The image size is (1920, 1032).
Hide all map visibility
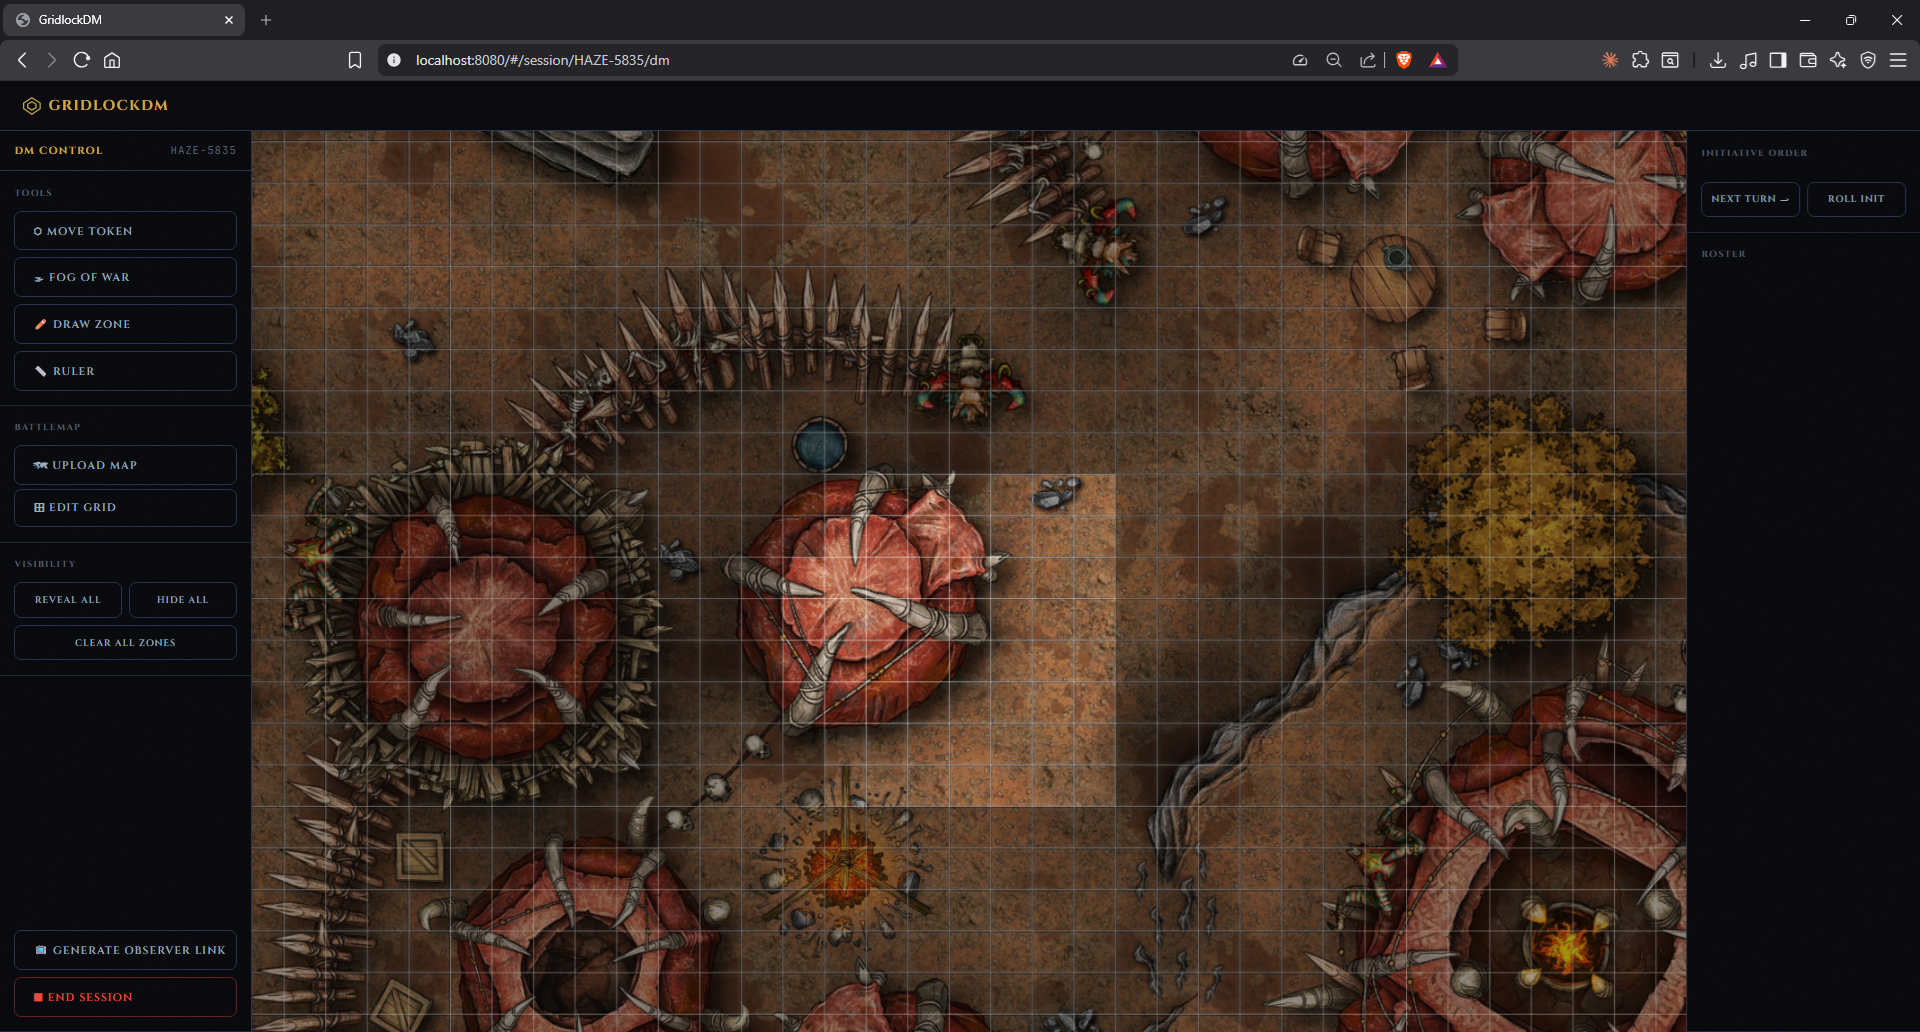[x=182, y=599]
